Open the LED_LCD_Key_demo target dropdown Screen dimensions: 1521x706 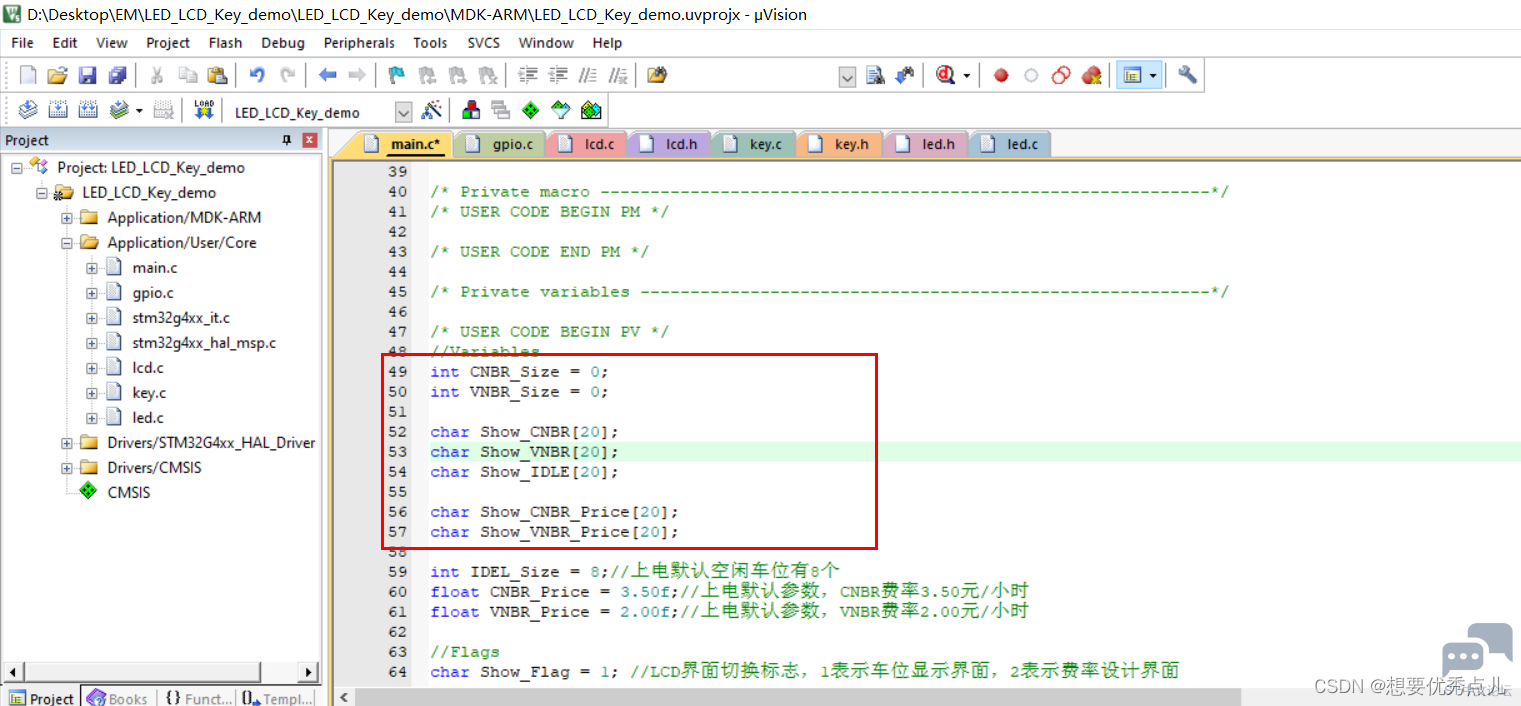(x=403, y=112)
